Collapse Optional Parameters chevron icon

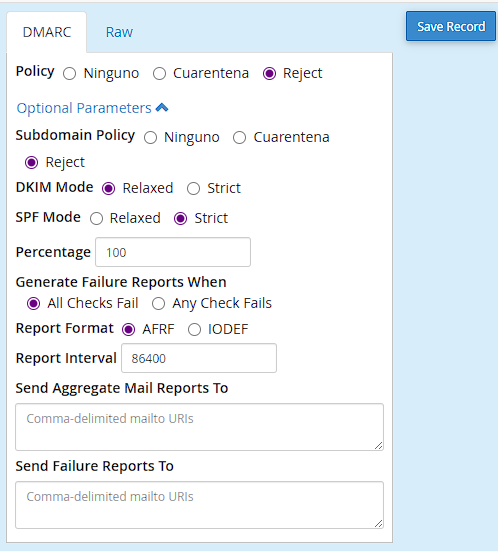pyautogui.click(x=162, y=107)
